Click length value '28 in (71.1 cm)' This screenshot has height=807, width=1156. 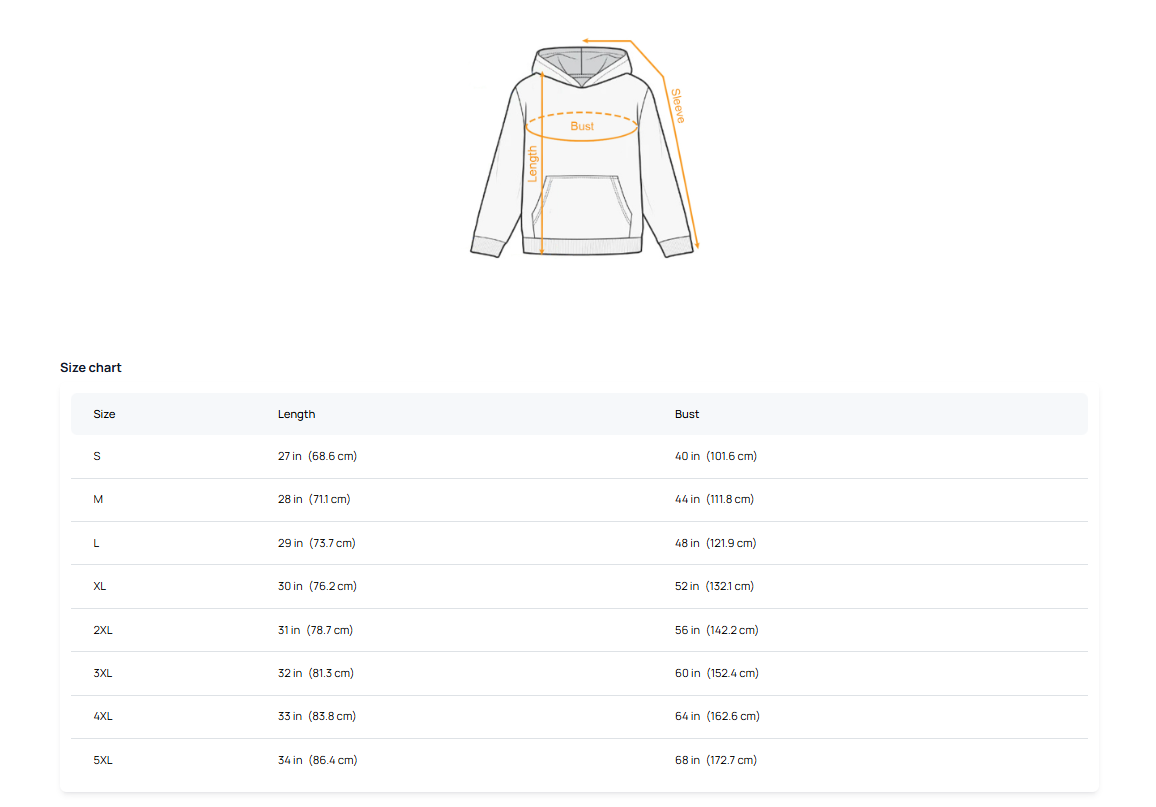tap(314, 500)
